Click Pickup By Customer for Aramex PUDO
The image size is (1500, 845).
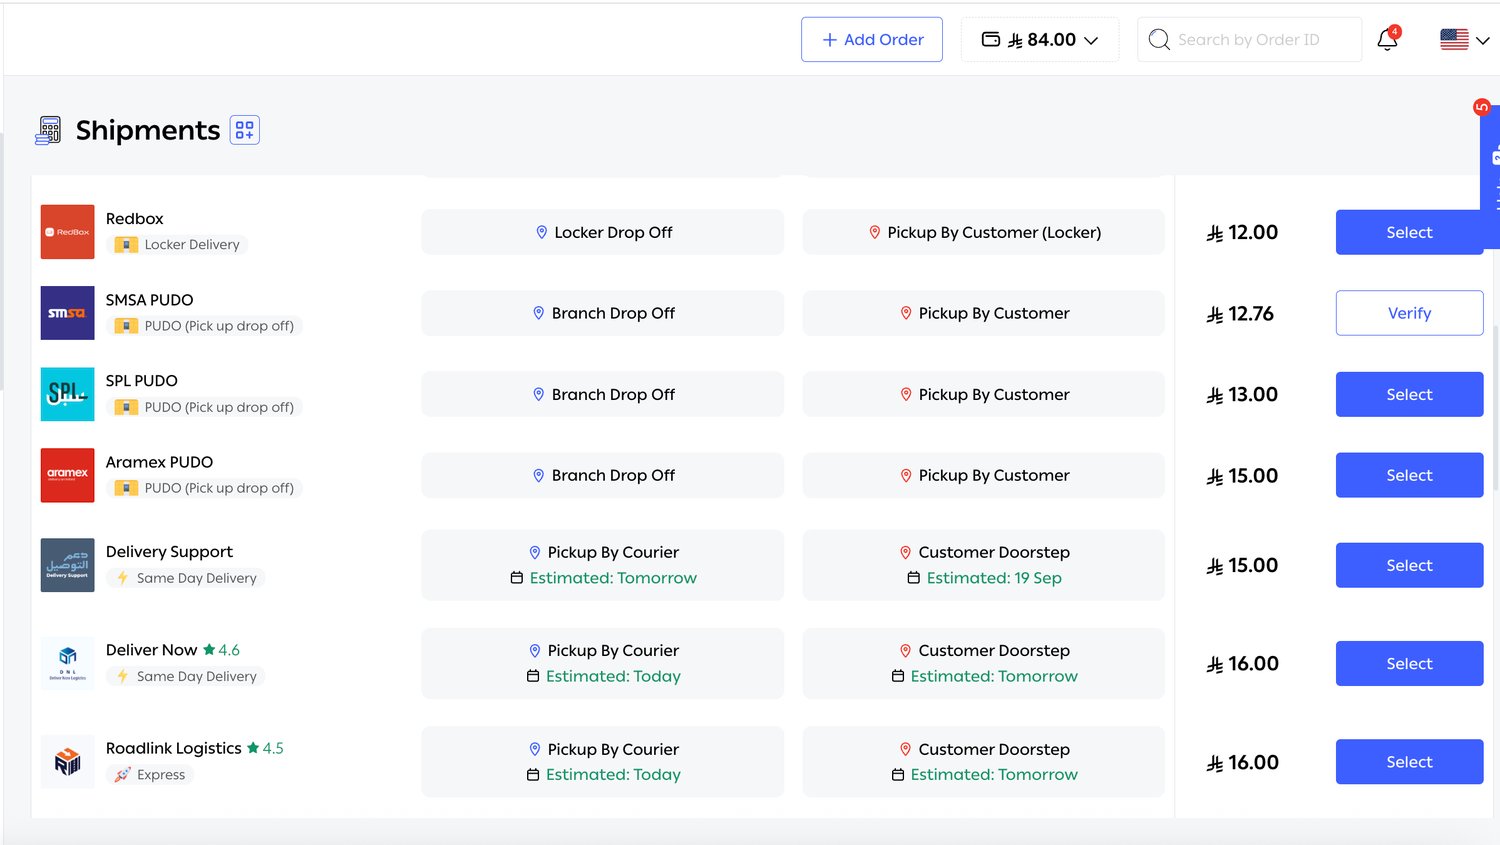(x=984, y=475)
